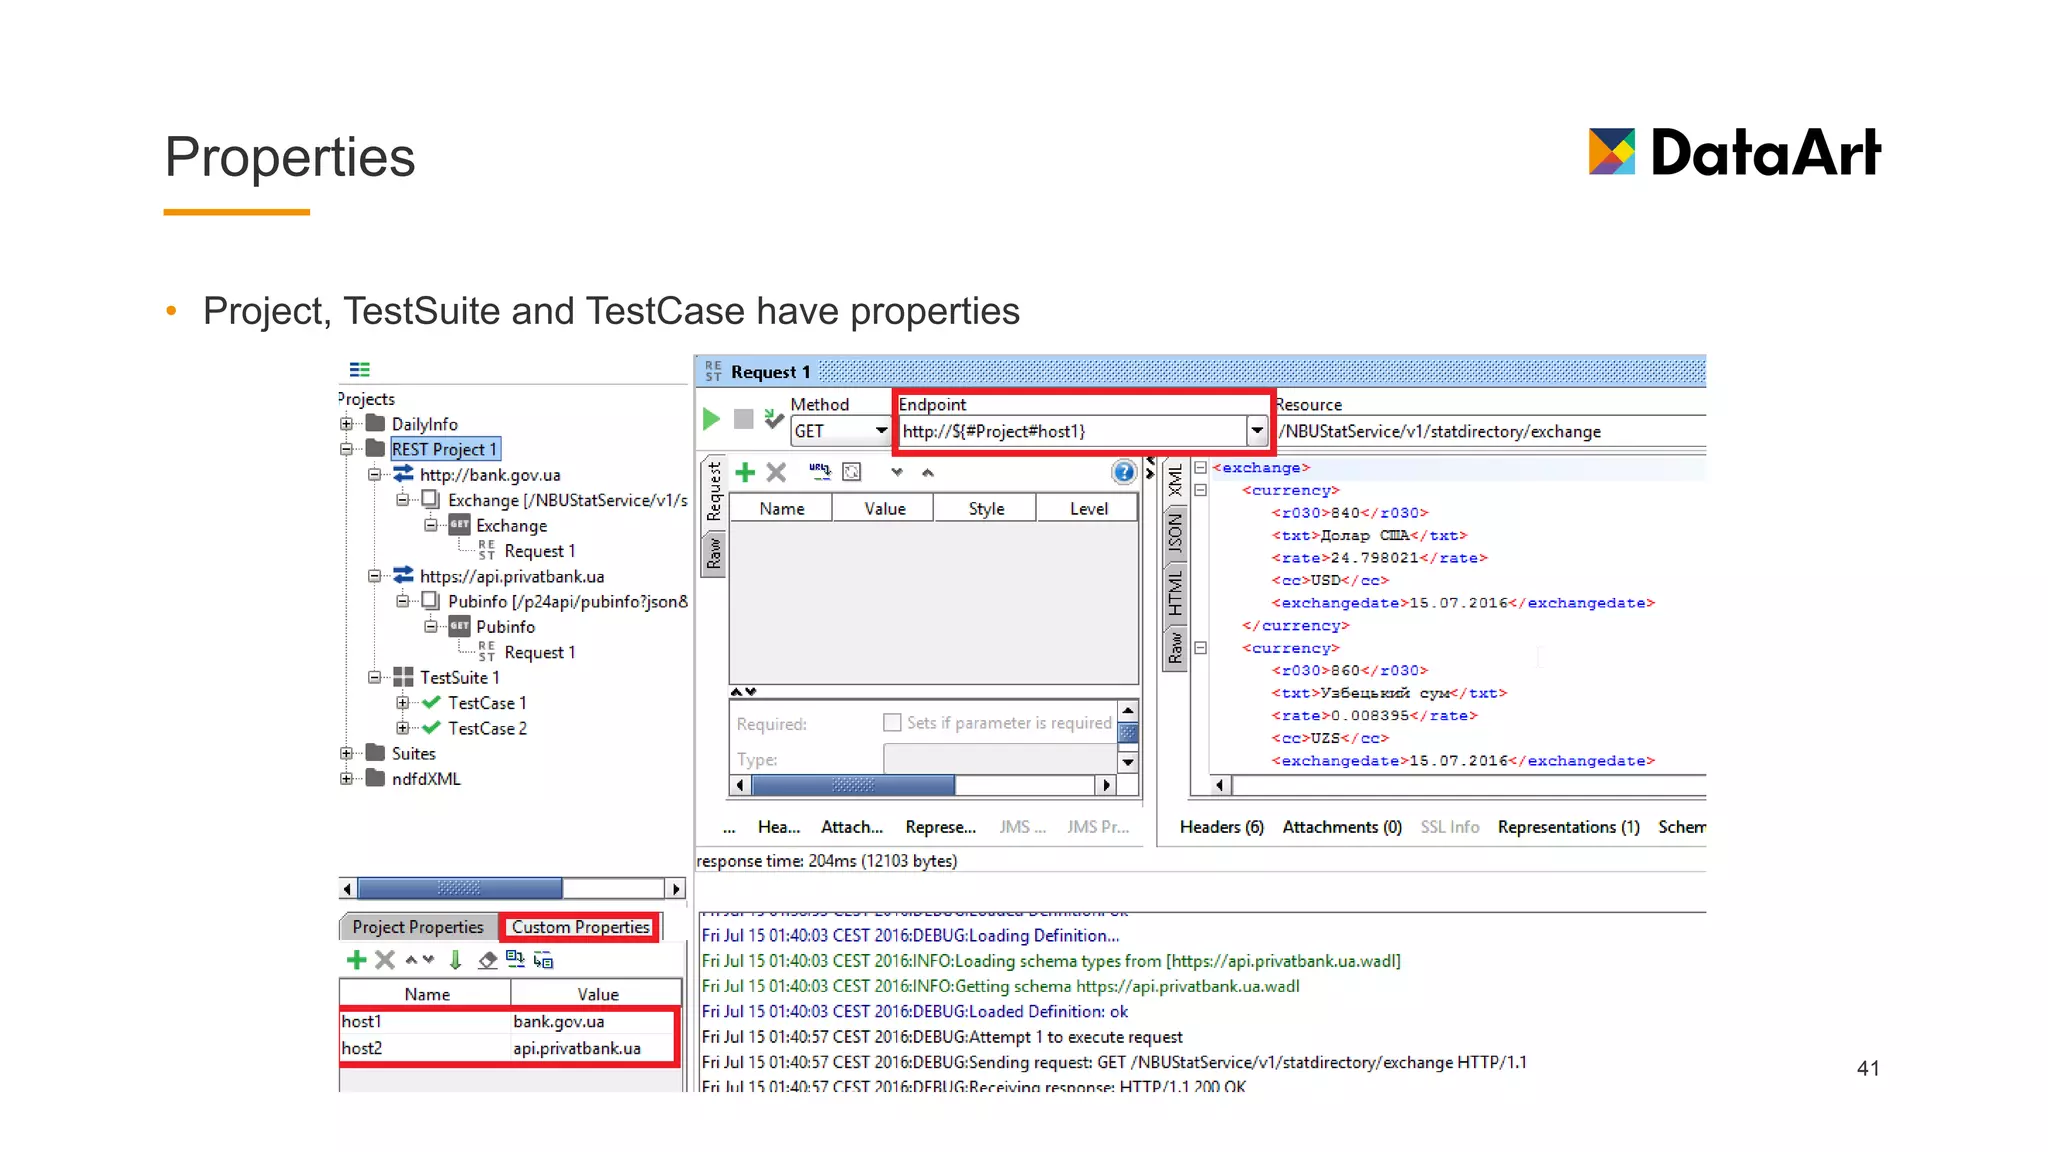Open the request Attach... tab
The image size is (2048, 1152).
[852, 827]
